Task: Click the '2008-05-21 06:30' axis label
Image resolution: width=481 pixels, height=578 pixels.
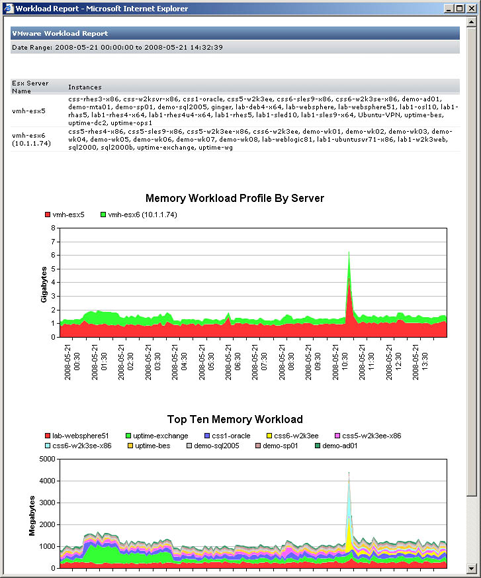Action: pos(233,362)
